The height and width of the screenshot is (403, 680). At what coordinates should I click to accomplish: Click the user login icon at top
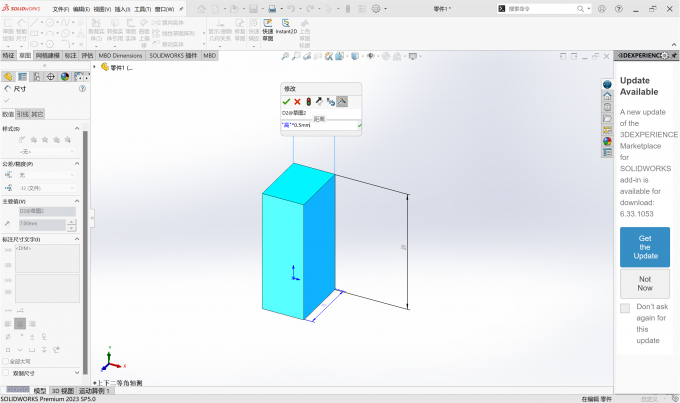[x=602, y=9]
